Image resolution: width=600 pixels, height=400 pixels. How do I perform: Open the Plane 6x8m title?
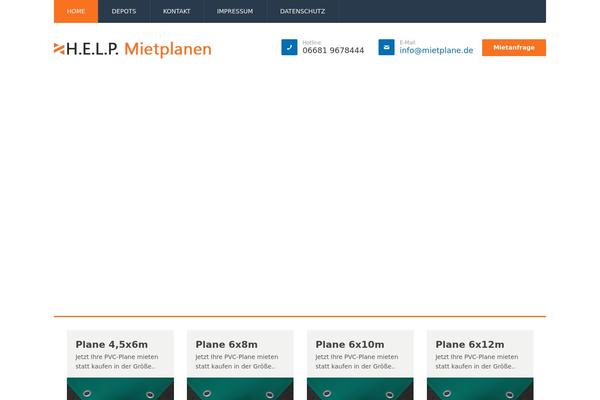tap(227, 344)
